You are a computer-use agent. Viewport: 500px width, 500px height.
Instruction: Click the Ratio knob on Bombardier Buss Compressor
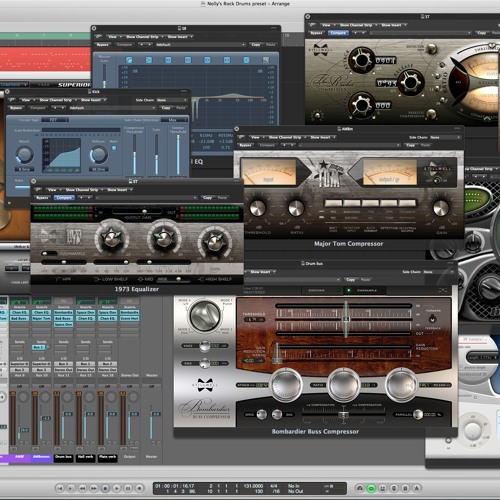(x=343, y=385)
